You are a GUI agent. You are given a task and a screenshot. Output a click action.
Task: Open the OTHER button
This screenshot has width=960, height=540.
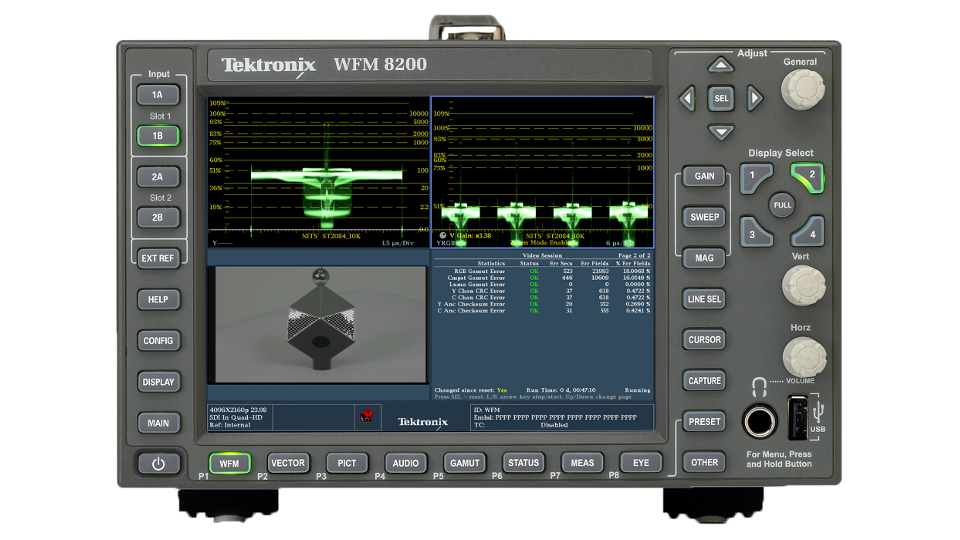click(704, 463)
